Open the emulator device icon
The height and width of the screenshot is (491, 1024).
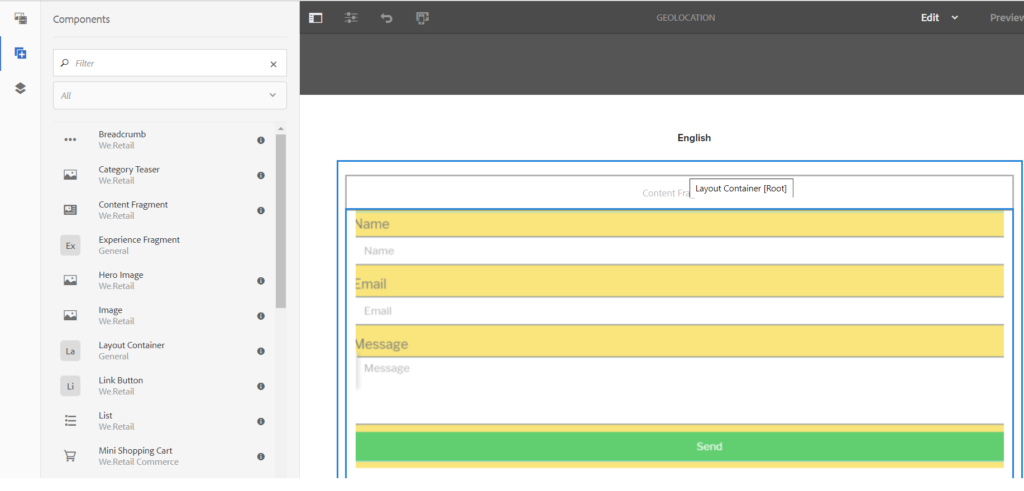pyautogui.click(x=422, y=18)
